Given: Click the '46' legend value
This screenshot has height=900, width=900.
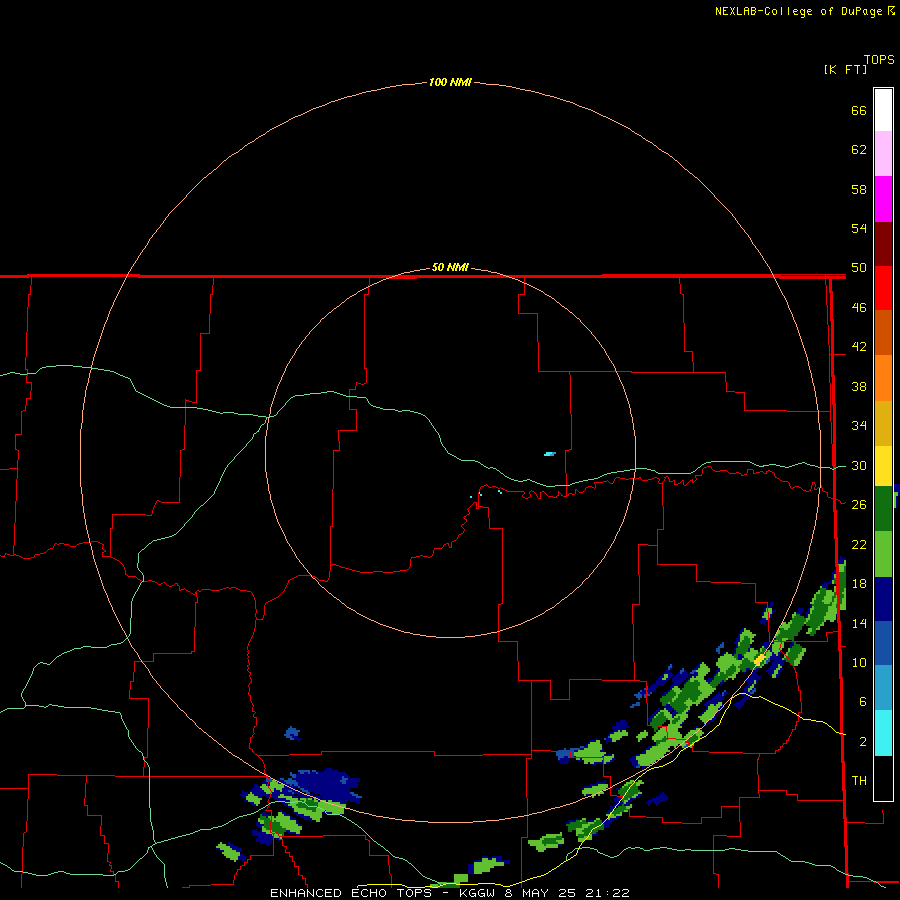Looking at the screenshot, I should 859,308.
